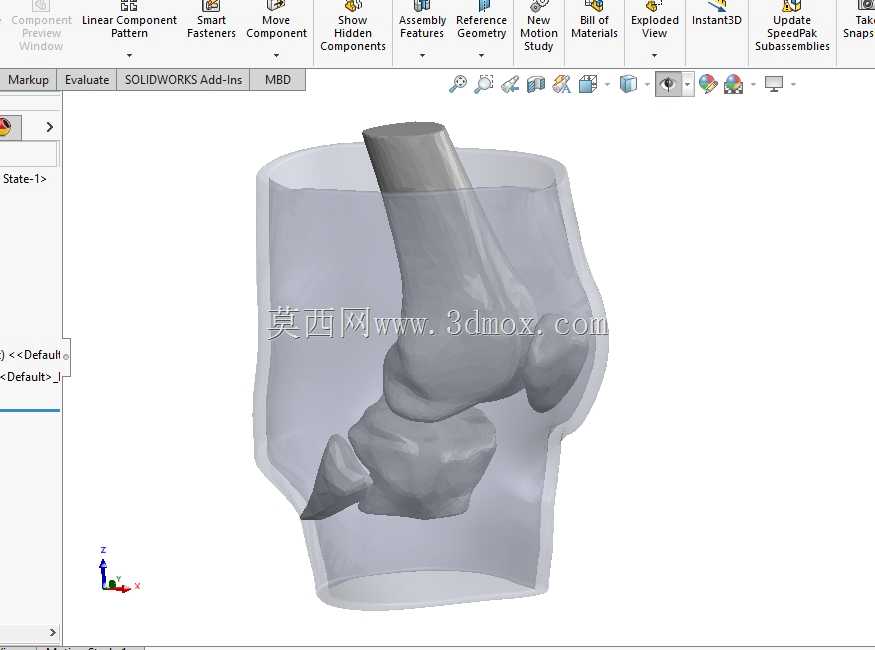The height and width of the screenshot is (650, 875).
Task: Click horizontal scroll right arrow in tree
Action: (53, 632)
